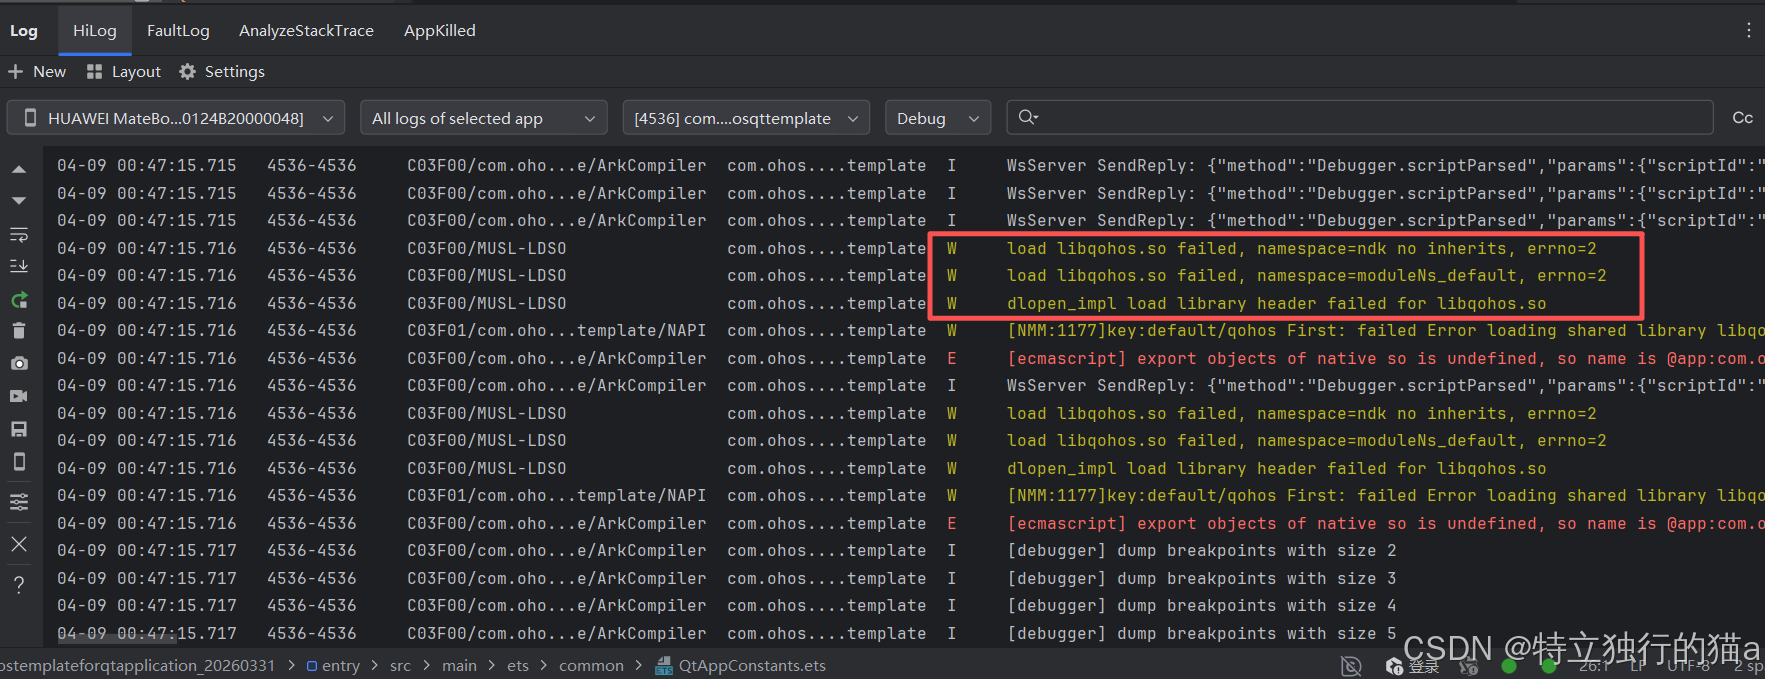Select log line 'dump breakpoints with size 4'

[1201, 606]
